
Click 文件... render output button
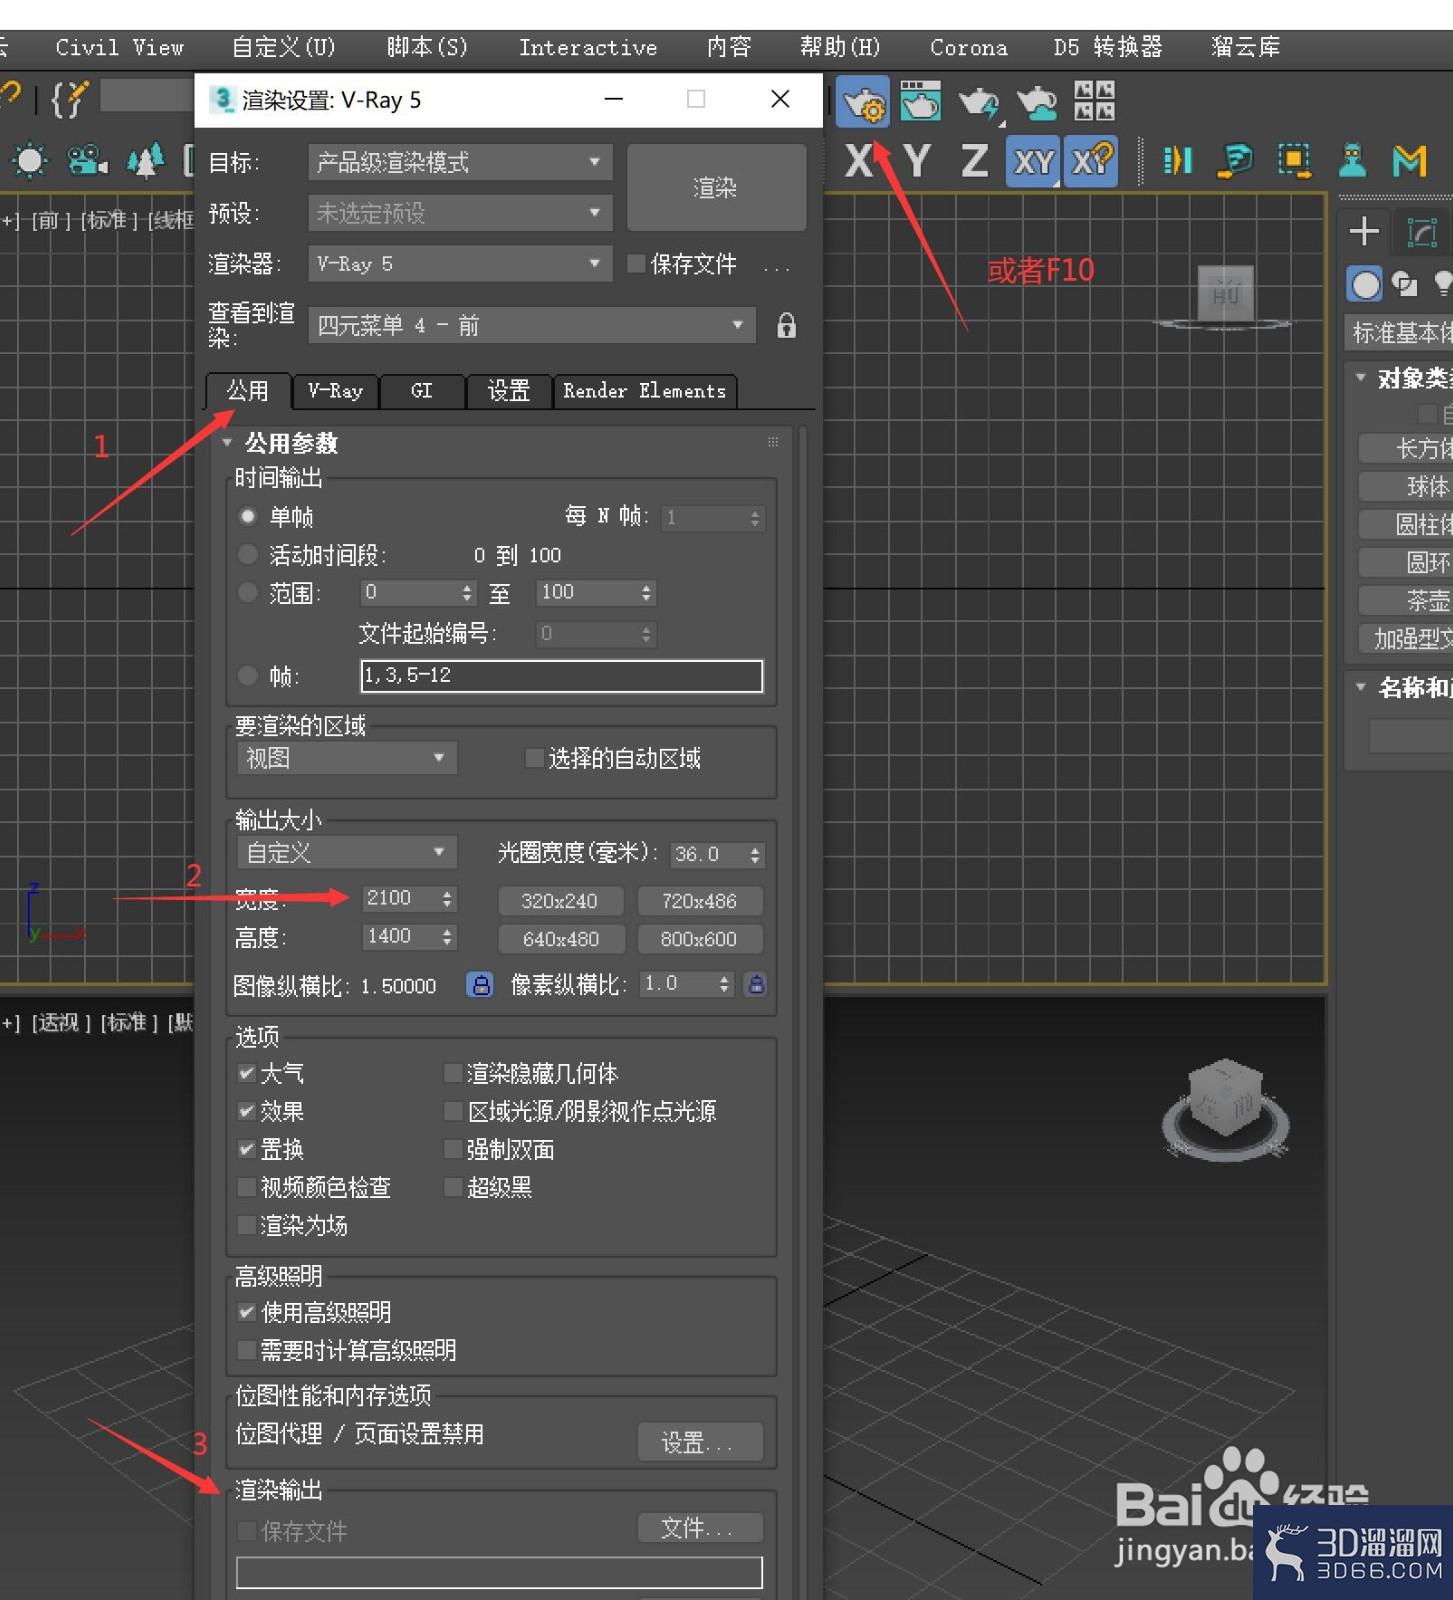point(699,1528)
